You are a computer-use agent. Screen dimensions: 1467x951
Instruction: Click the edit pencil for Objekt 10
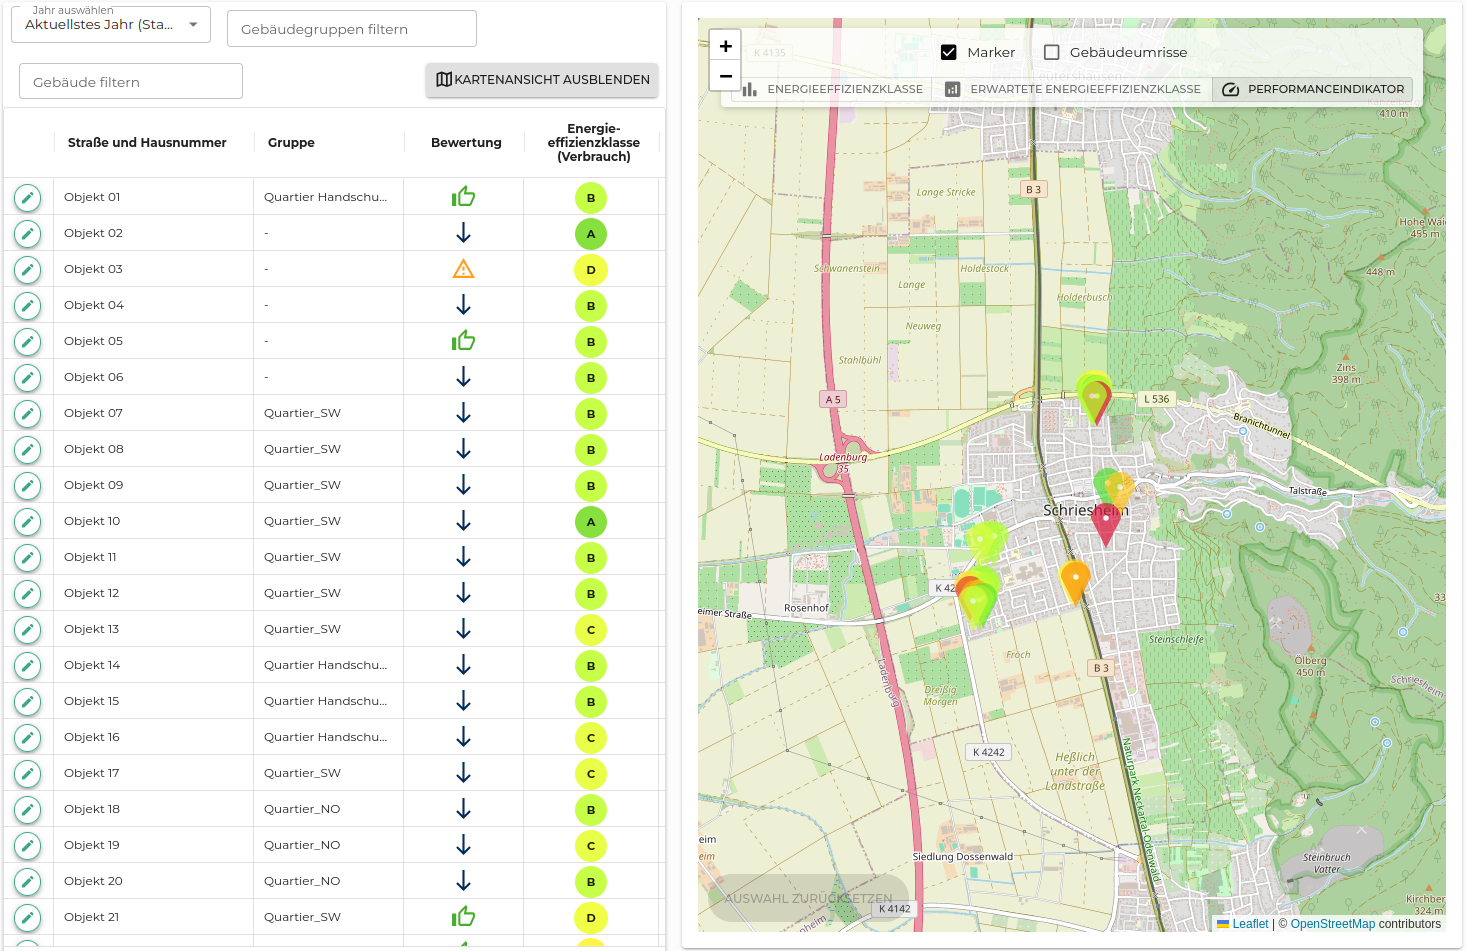click(x=28, y=522)
